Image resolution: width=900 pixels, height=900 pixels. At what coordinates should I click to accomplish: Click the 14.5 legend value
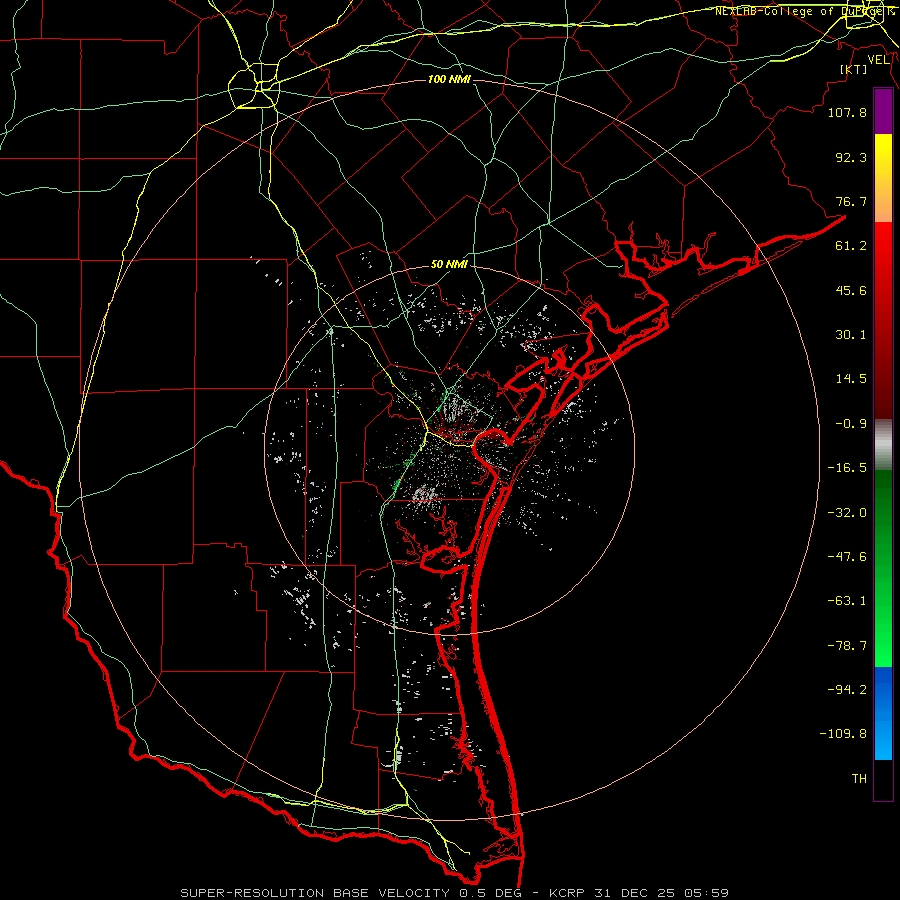(x=851, y=379)
